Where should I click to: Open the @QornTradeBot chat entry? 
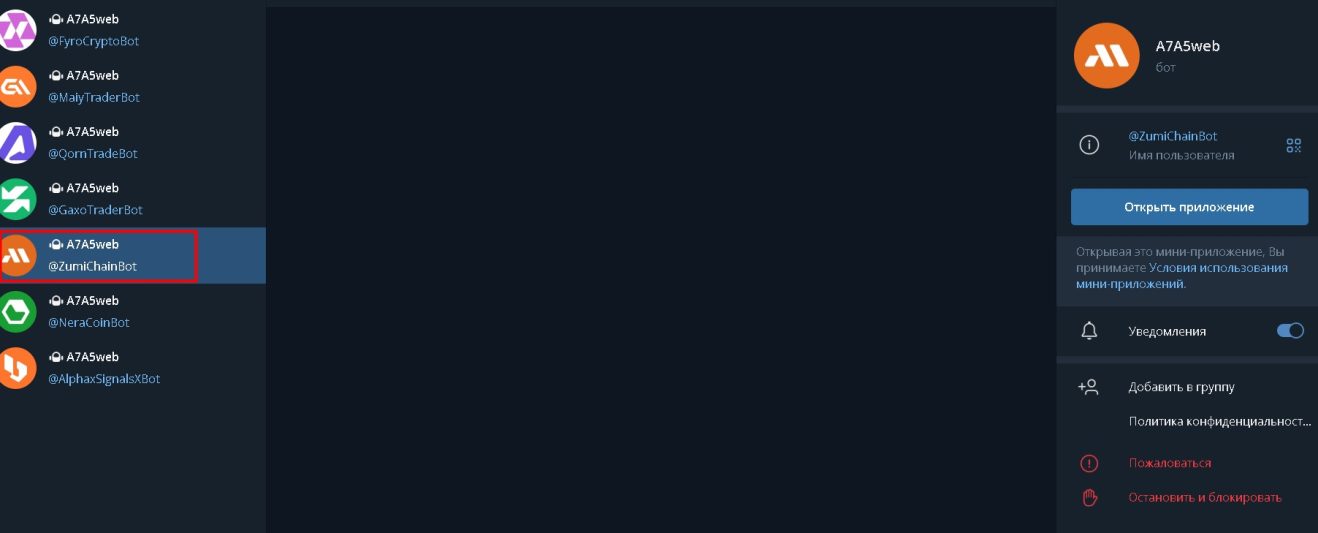(x=133, y=143)
